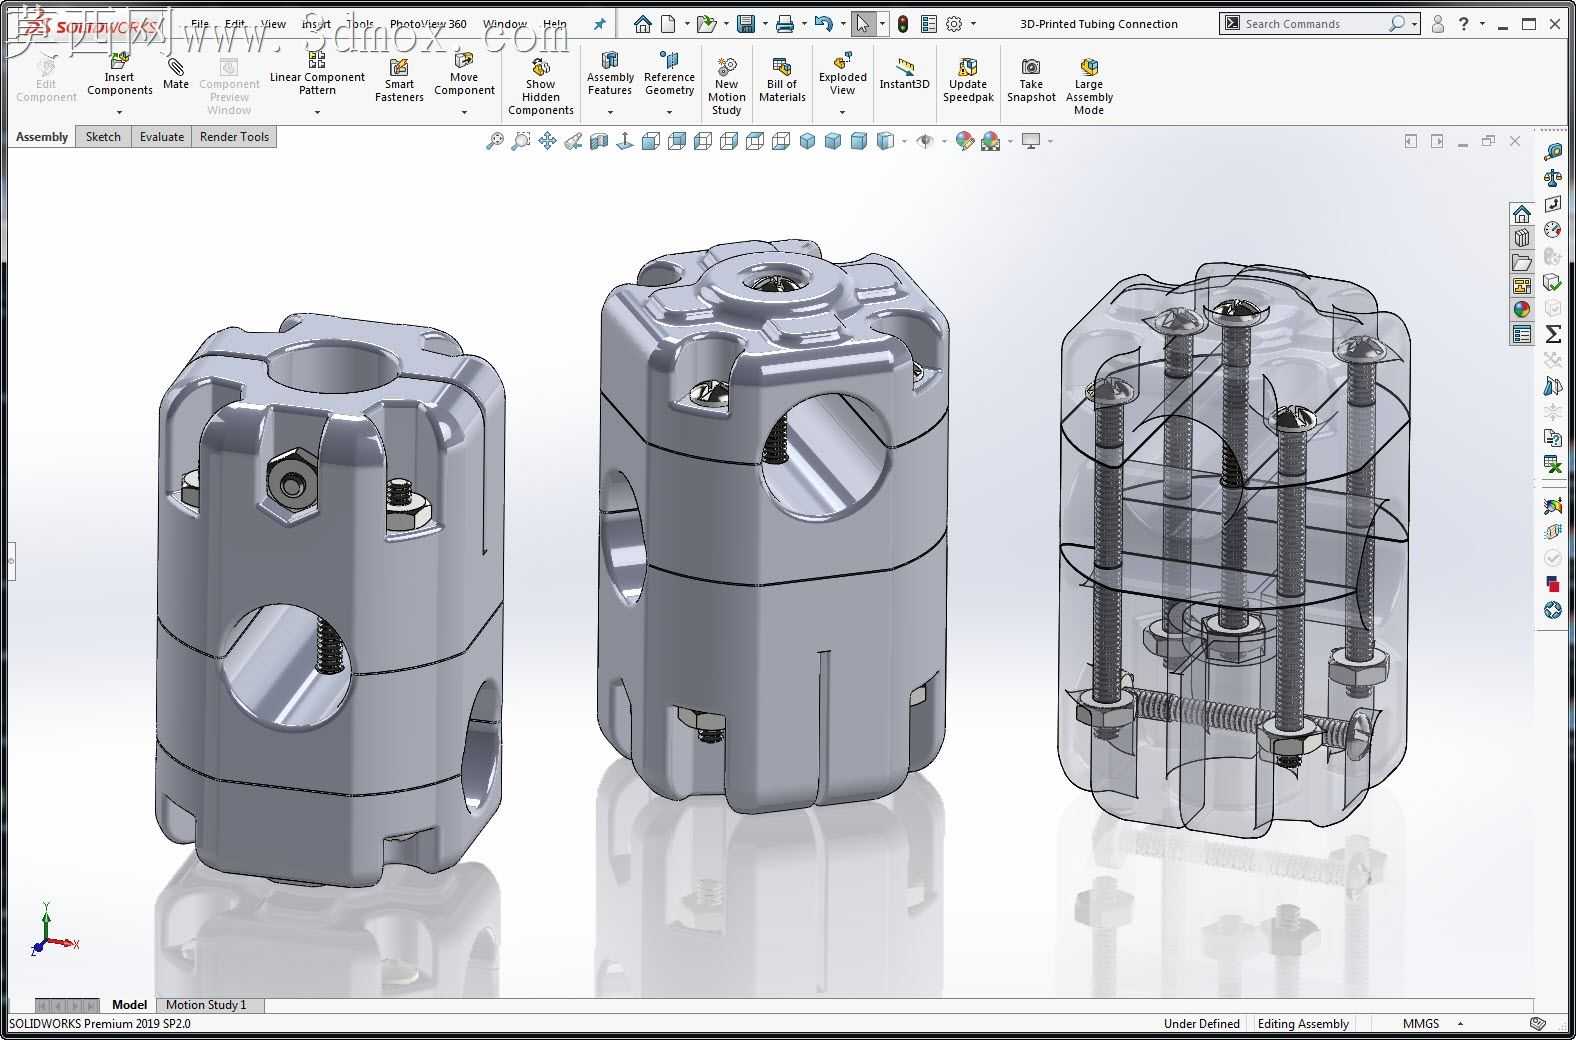Toggle Large Assembly Mode
This screenshot has height=1040, width=1576.
1089,85
